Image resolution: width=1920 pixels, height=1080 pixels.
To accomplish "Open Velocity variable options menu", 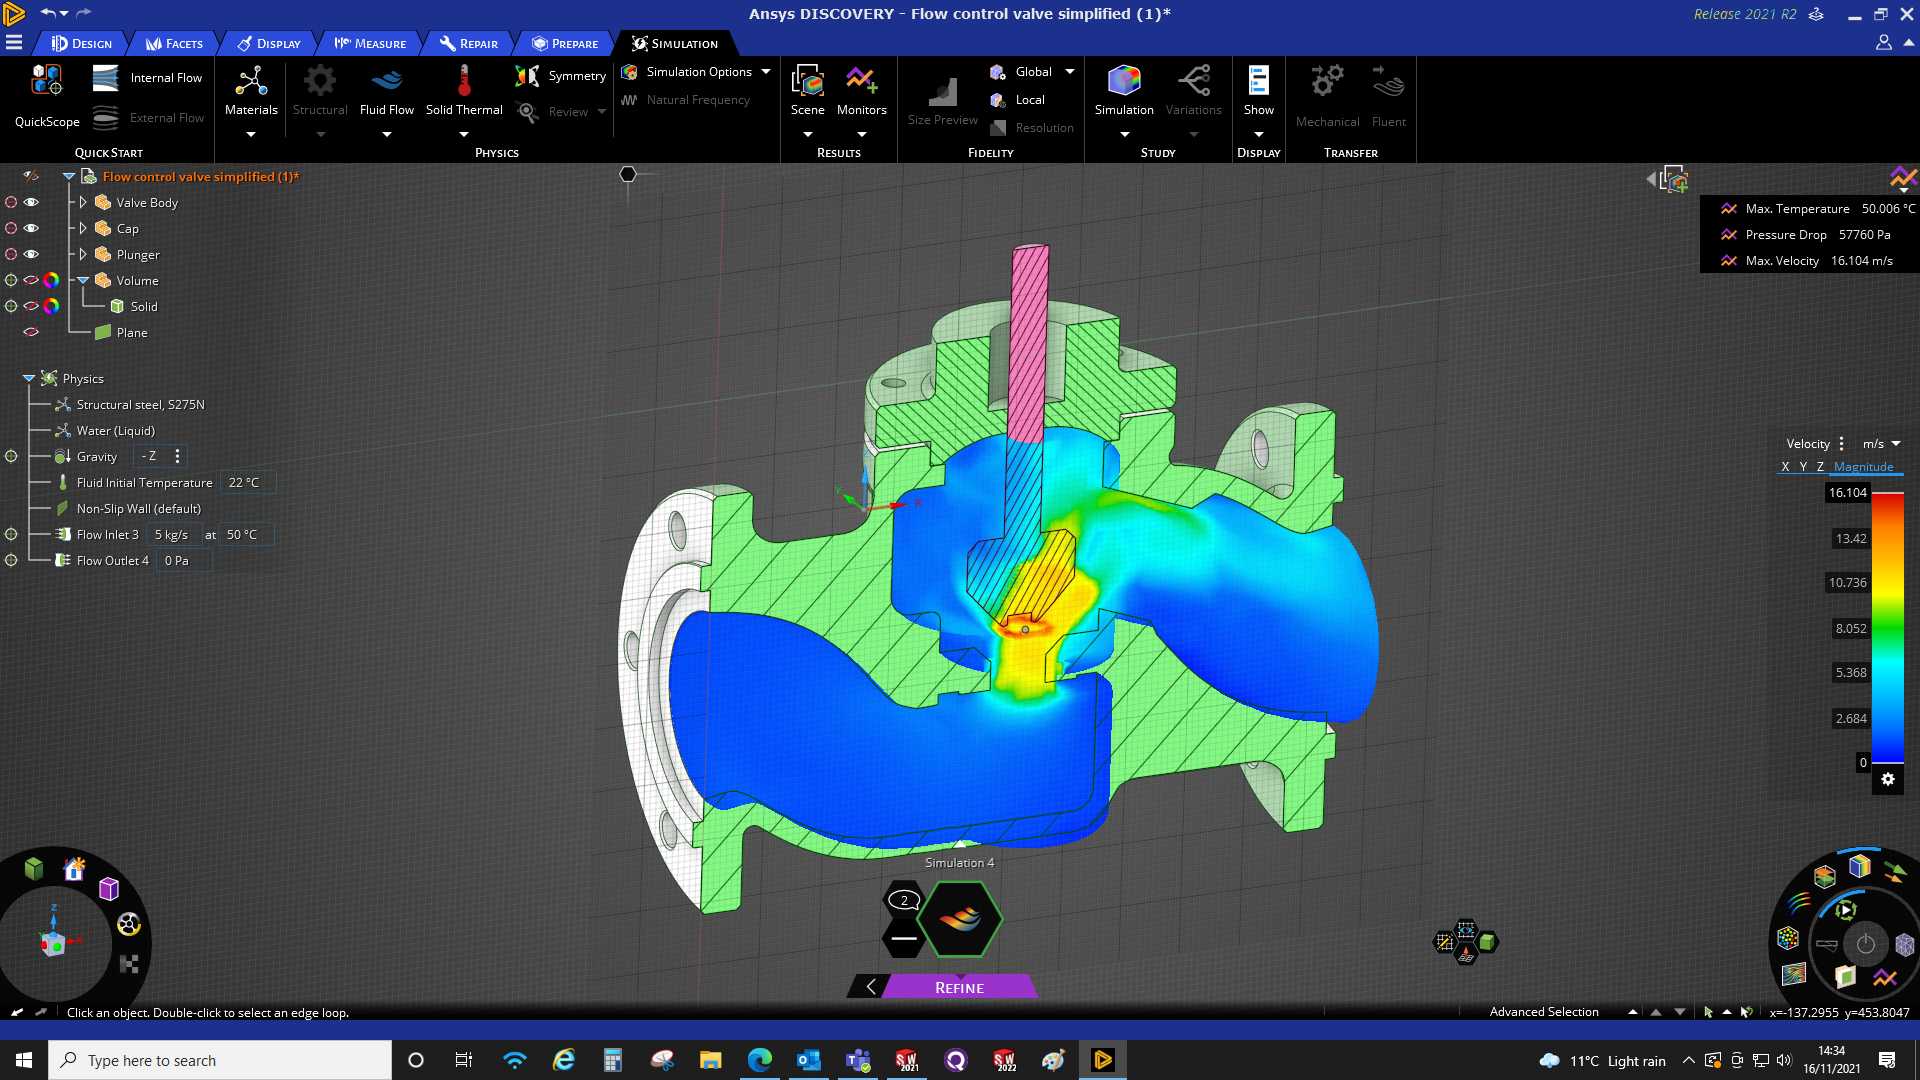I will click(x=1841, y=444).
